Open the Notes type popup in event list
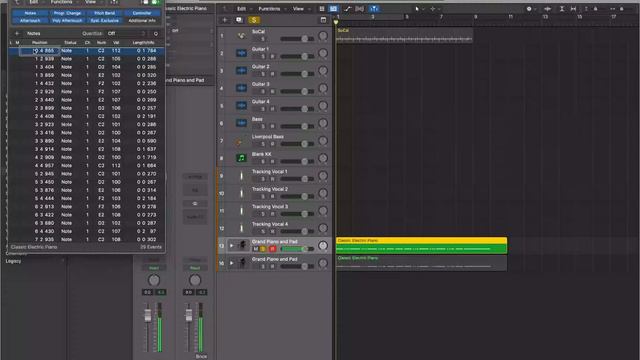 point(34,33)
